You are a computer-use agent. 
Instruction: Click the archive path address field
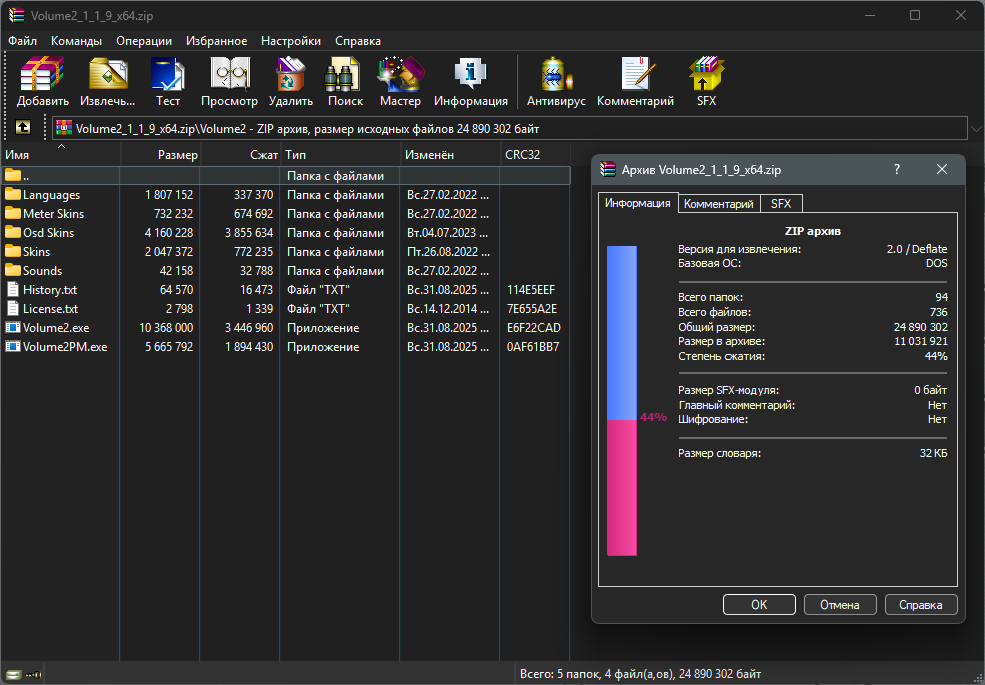[x=510, y=129]
